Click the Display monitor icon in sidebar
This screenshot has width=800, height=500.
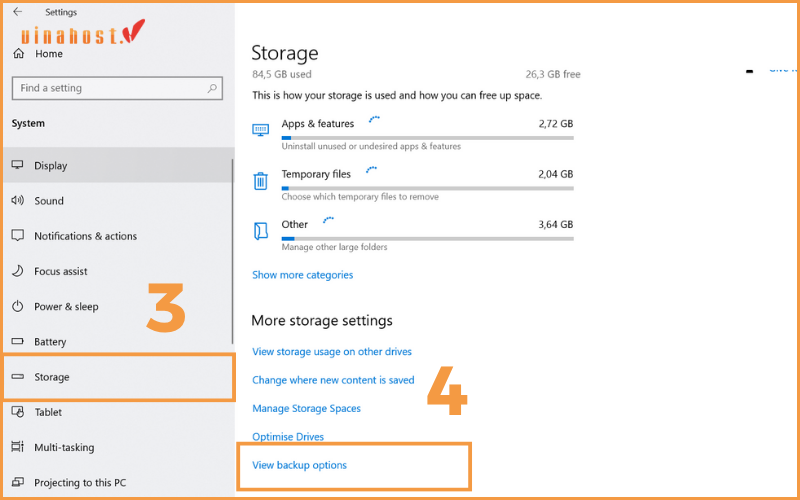click(x=17, y=166)
